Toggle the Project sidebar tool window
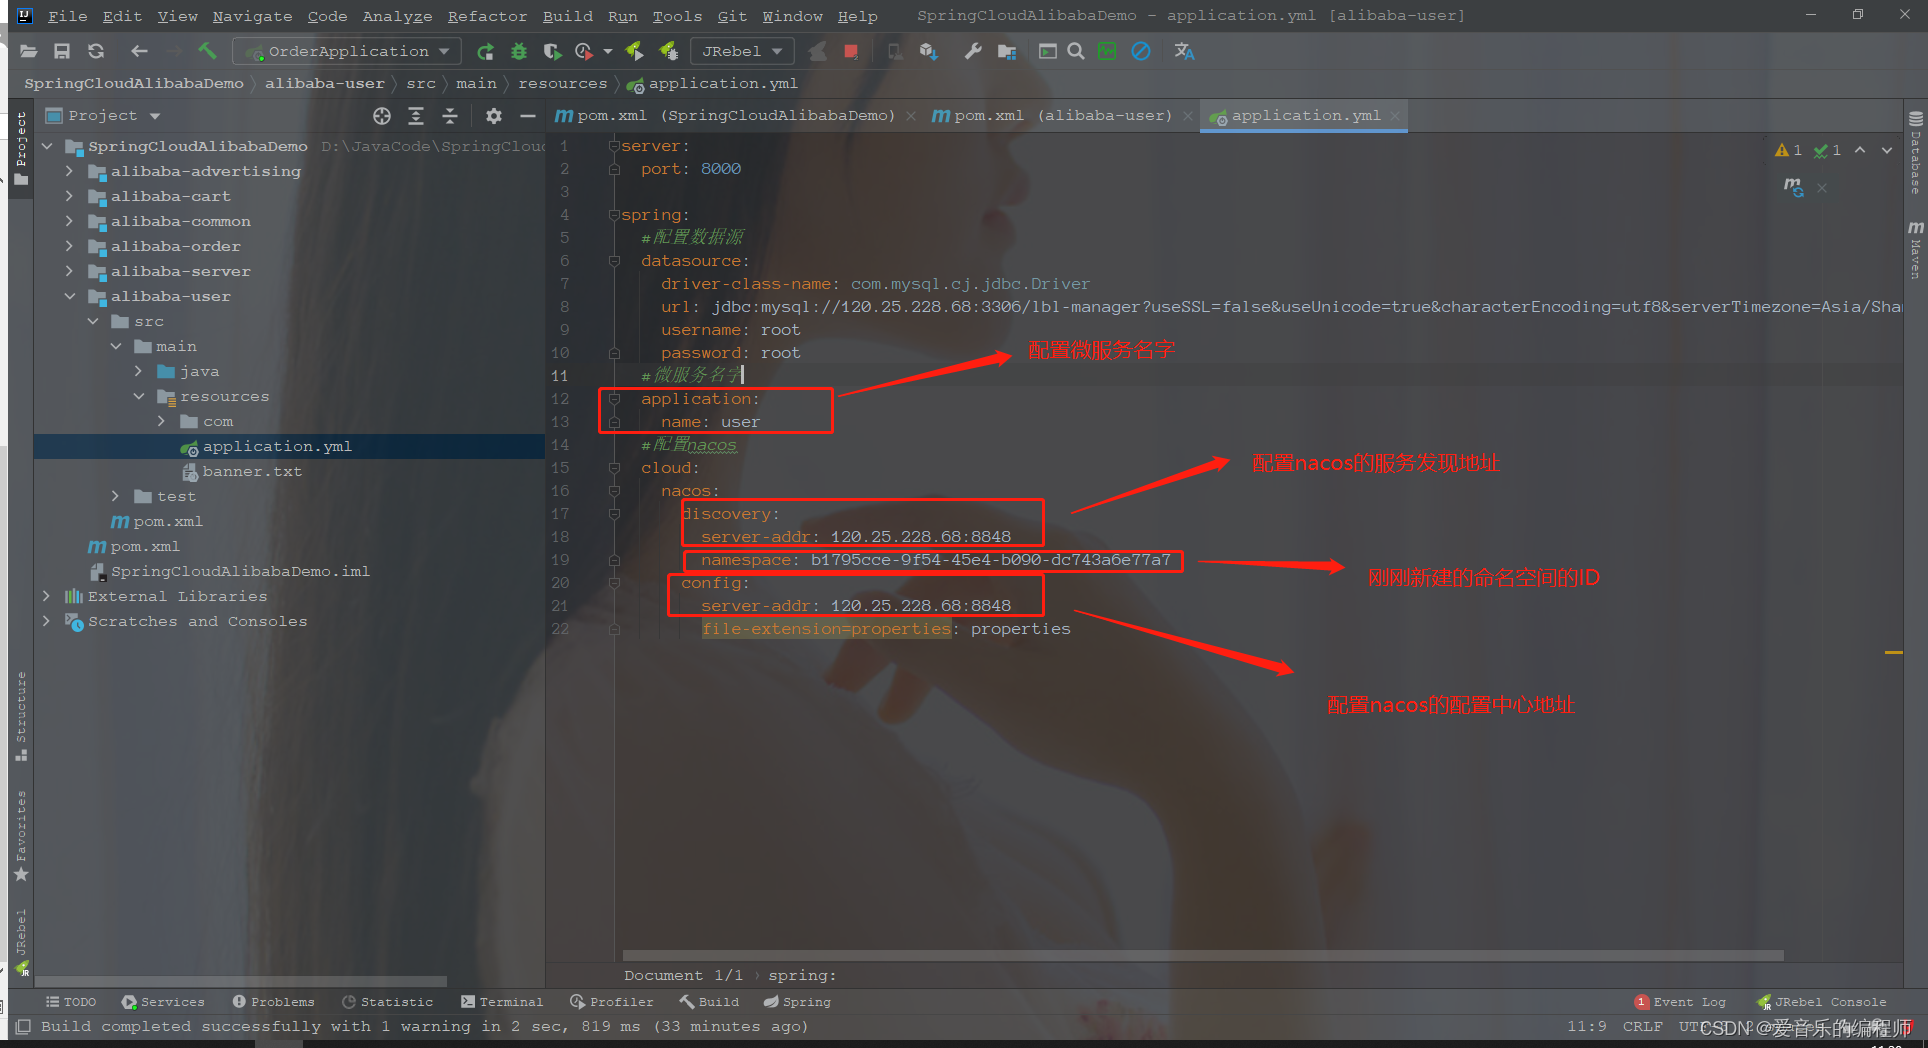The height and width of the screenshot is (1048, 1928). pyautogui.click(x=21, y=148)
